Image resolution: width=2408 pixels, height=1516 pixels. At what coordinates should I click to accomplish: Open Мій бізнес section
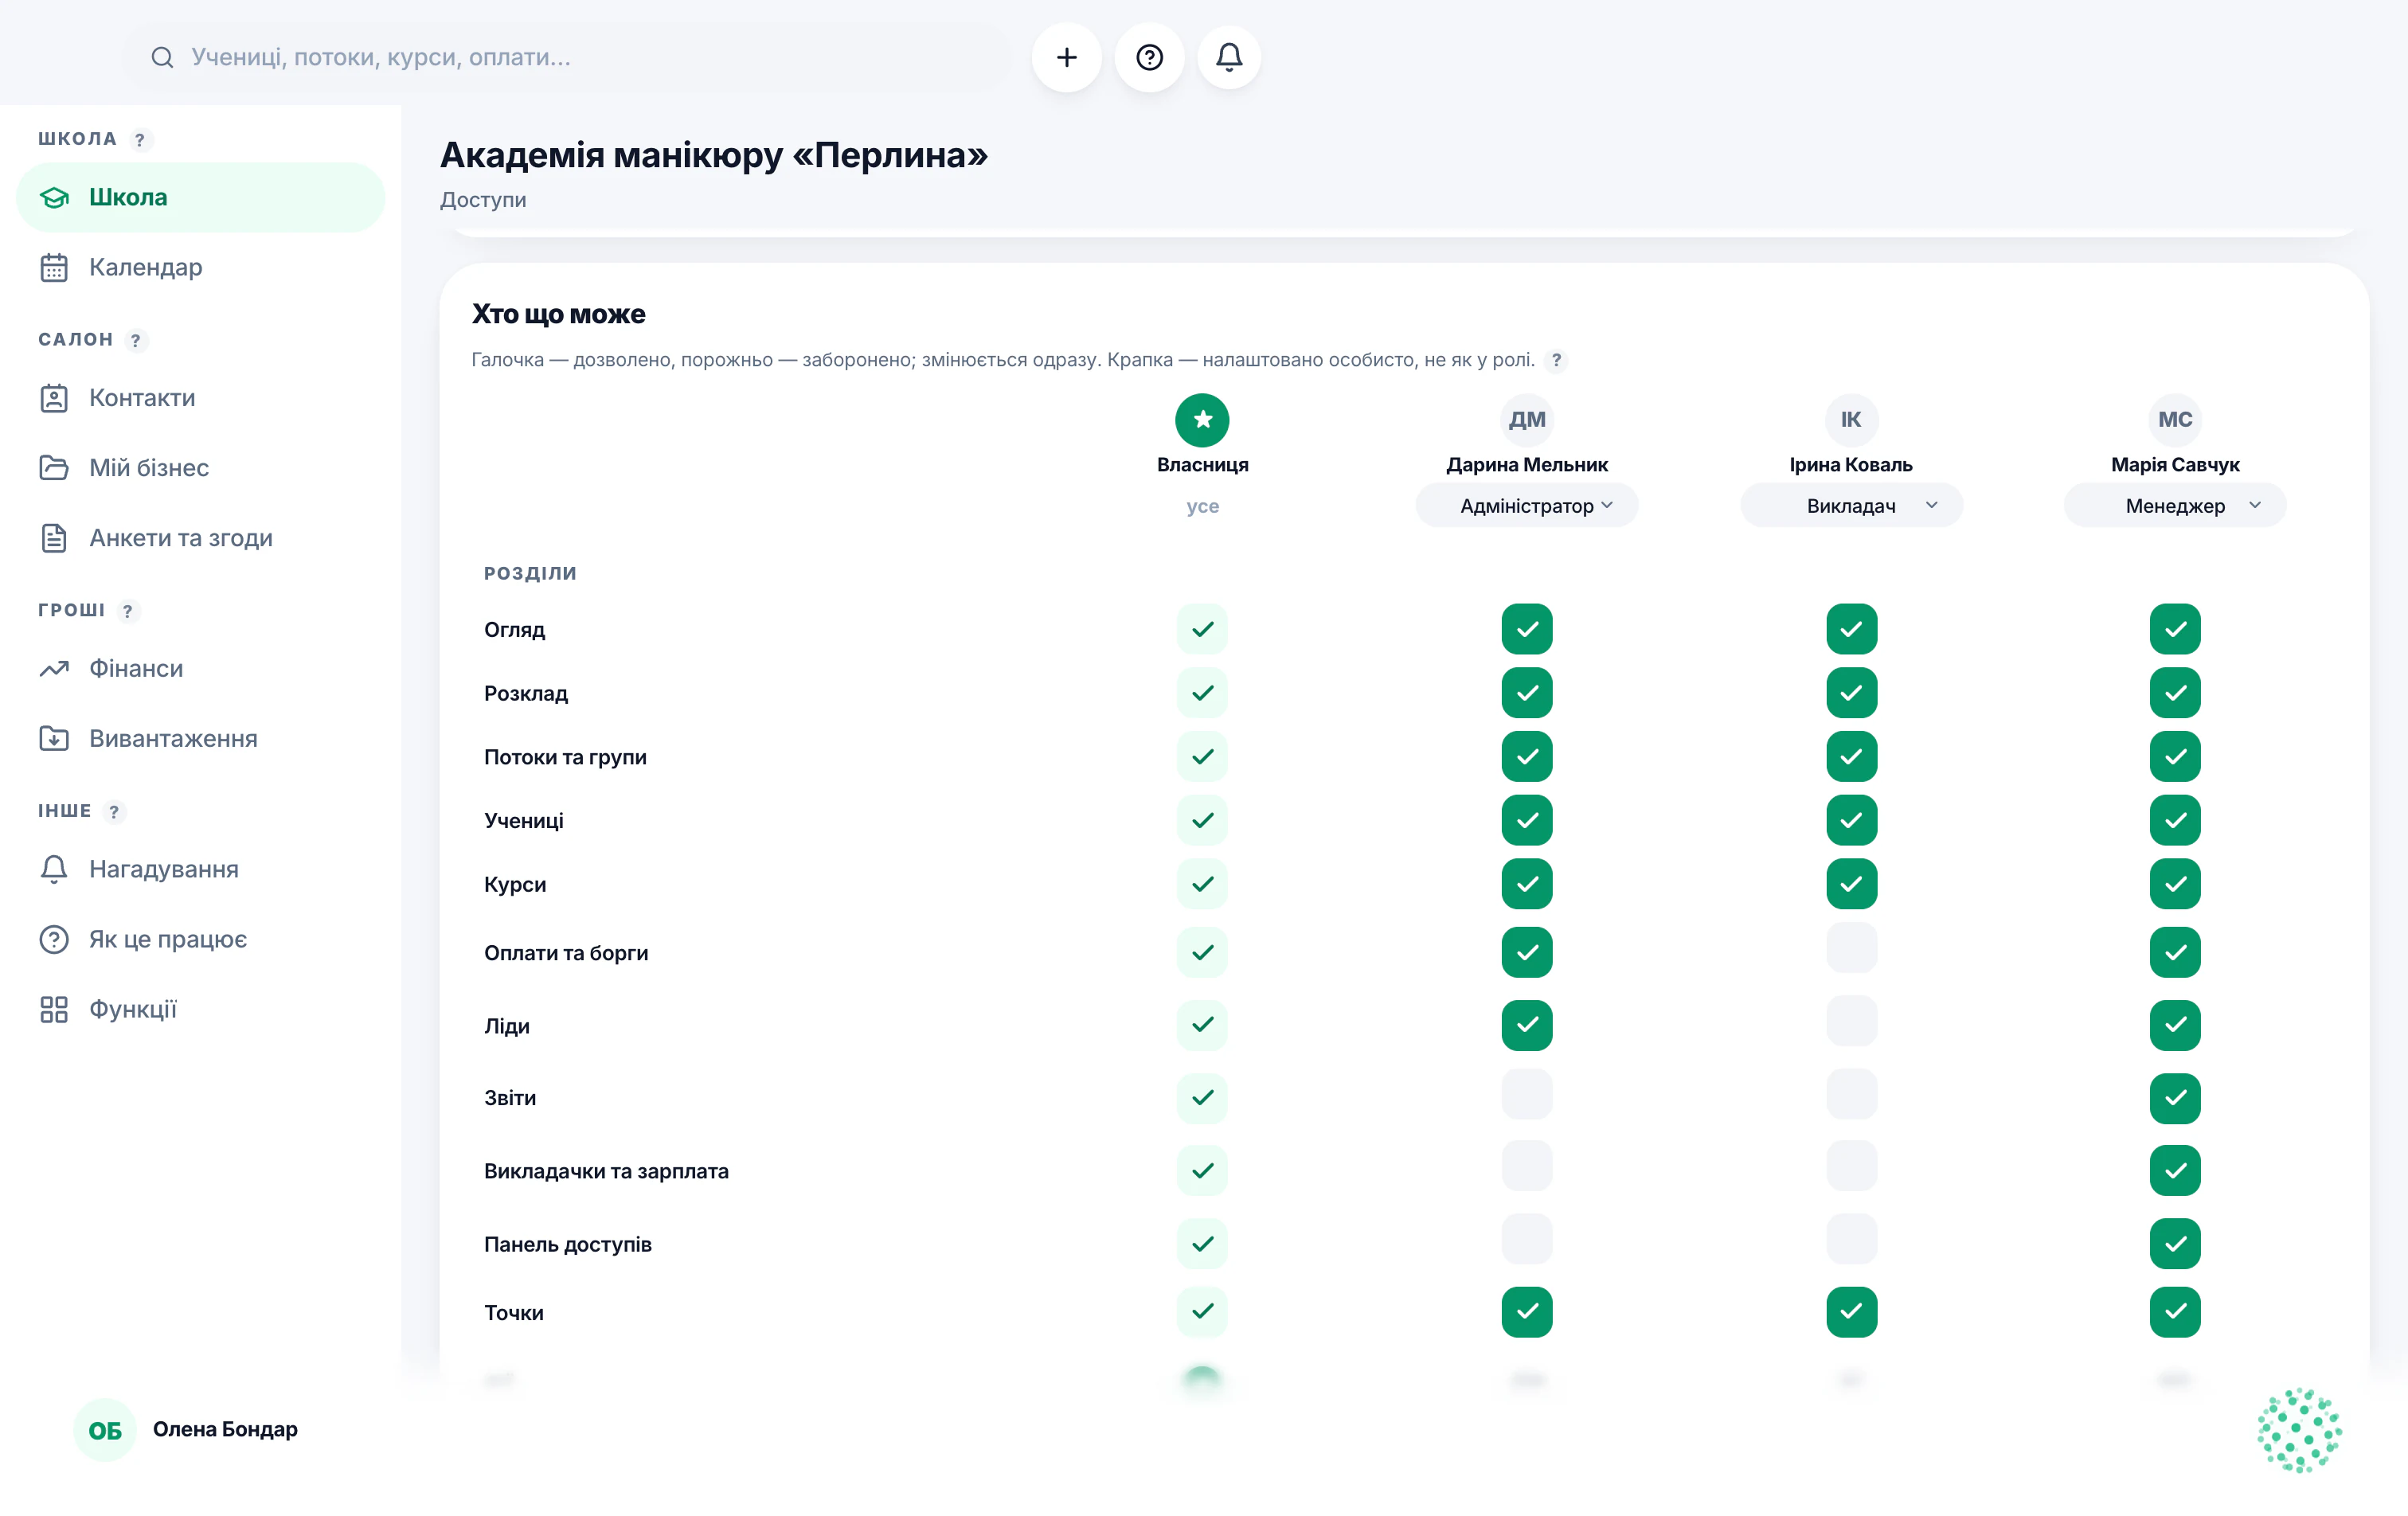[200, 468]
